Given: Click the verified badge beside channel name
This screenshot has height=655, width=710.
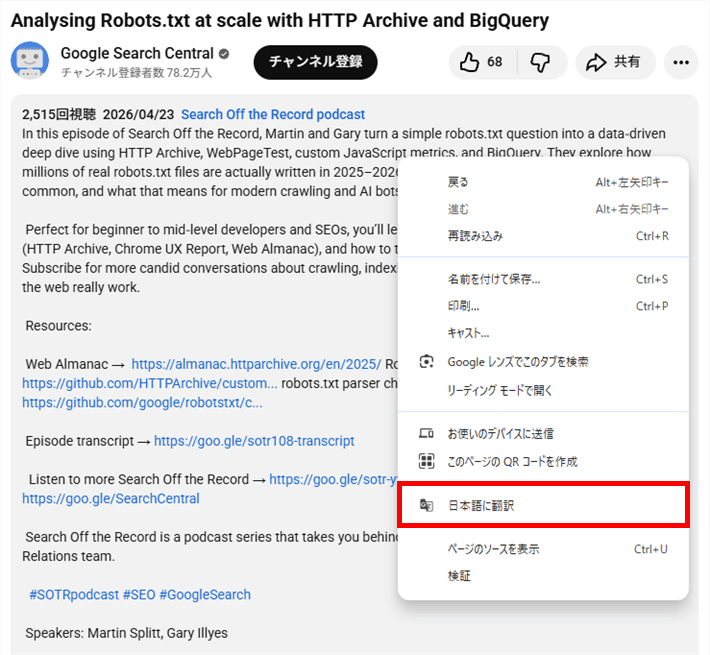Looking at the screenshot, I should click(224, 54).
